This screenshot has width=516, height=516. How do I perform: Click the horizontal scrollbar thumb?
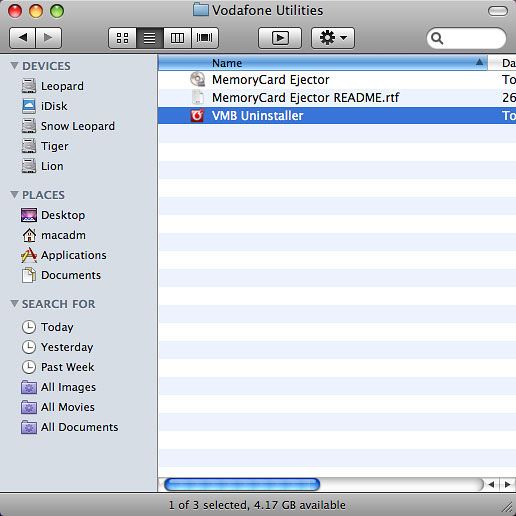[242, 484]
